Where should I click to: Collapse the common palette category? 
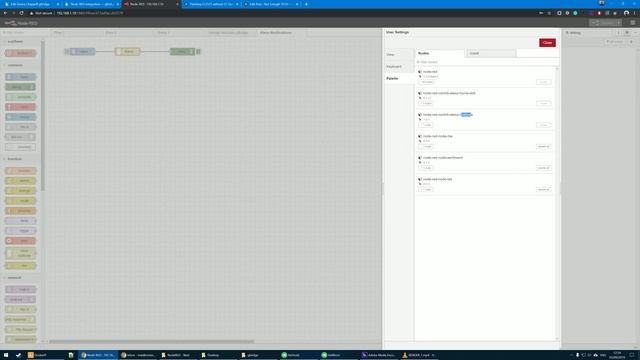point(21,65)
